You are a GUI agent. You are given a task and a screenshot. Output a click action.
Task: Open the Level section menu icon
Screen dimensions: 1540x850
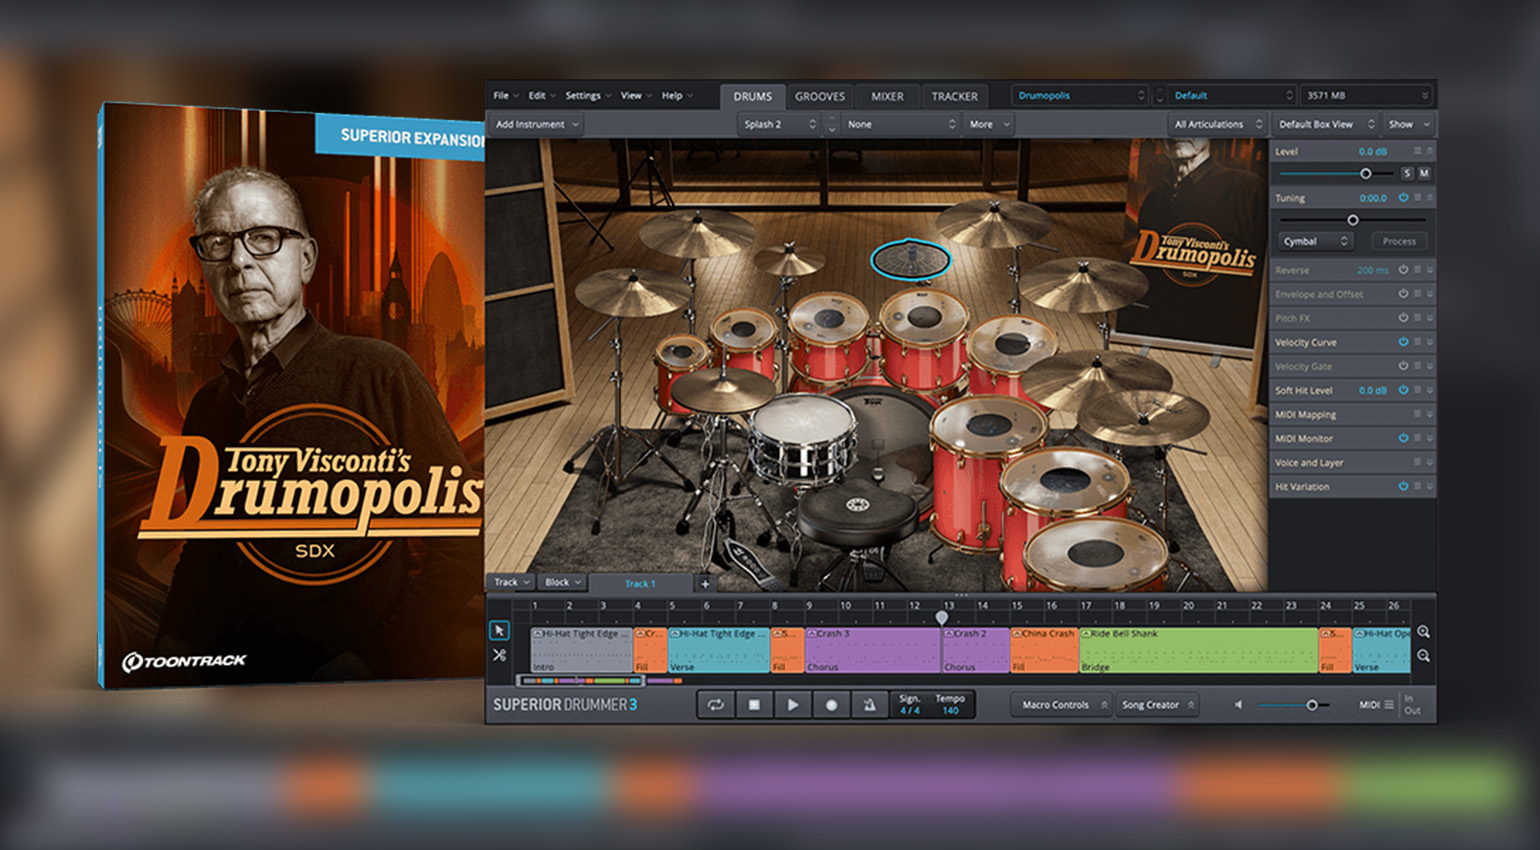(1417, 151)
